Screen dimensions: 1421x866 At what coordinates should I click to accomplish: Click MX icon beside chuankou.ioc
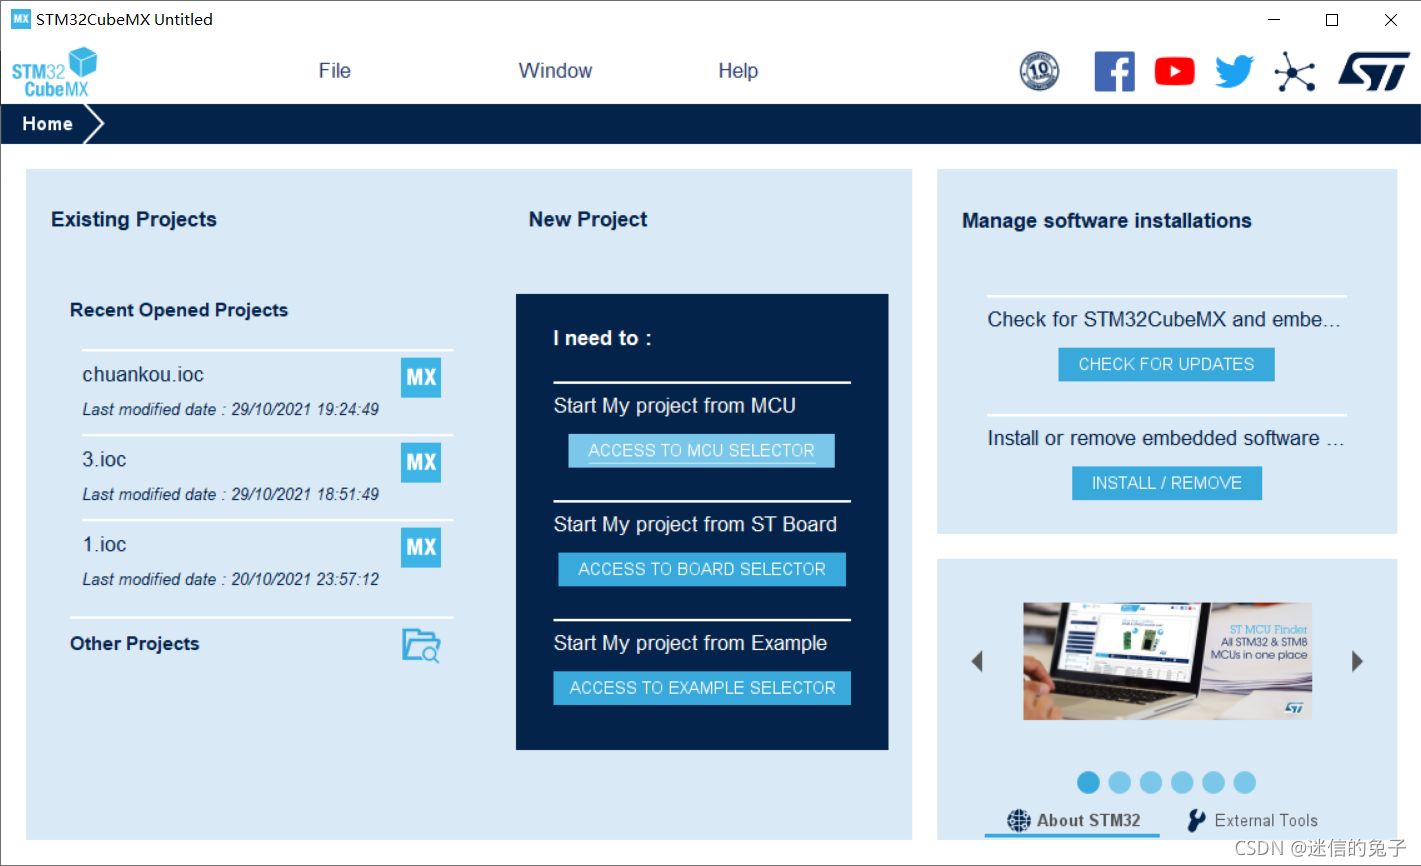[421, 377]
